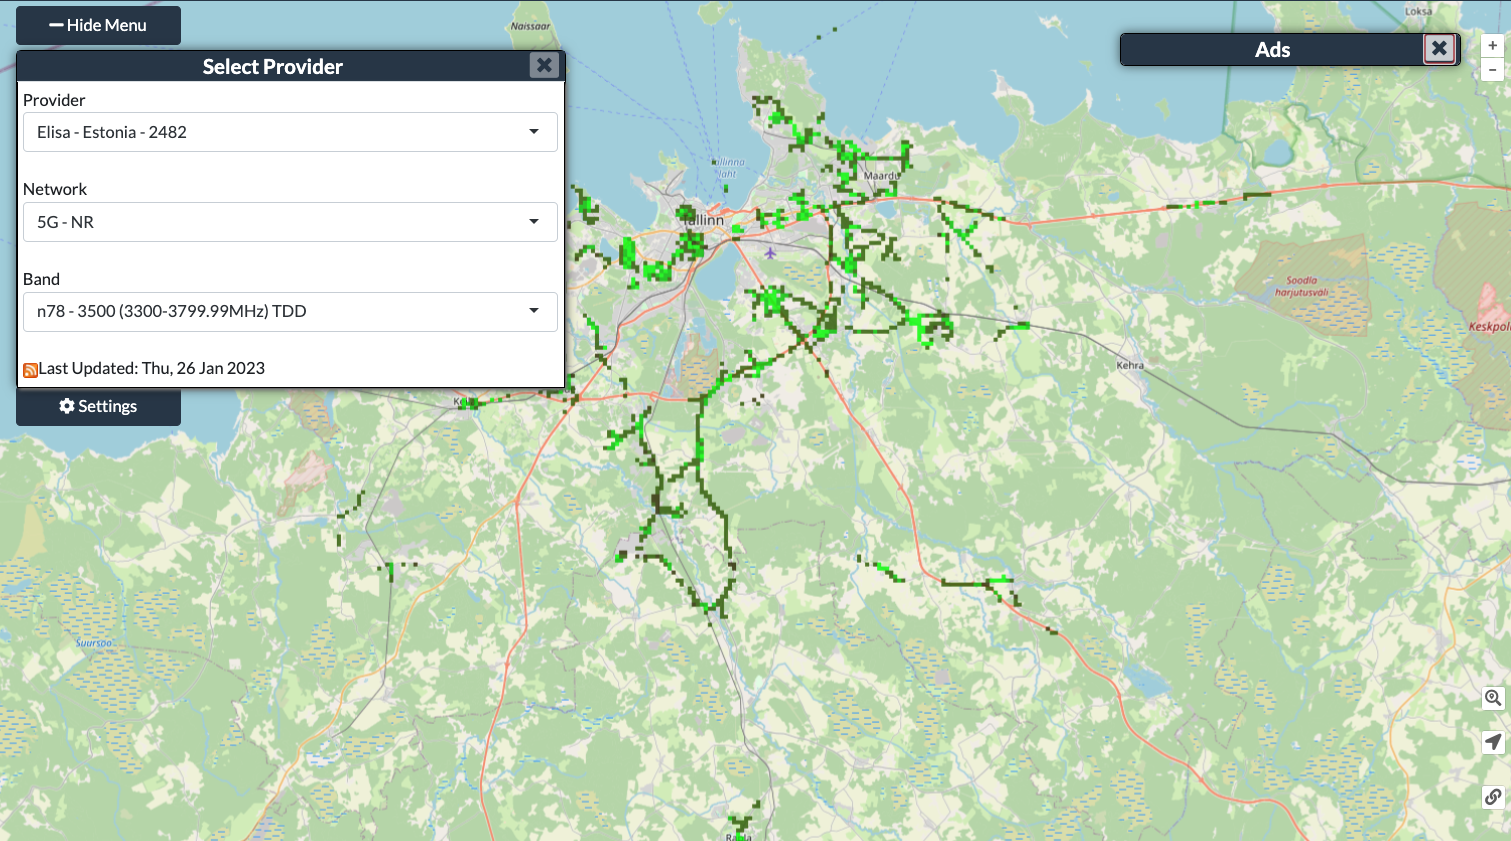Click the Select Provider panel title
Screen dimensions: 1511x841
tap(272, 66)
